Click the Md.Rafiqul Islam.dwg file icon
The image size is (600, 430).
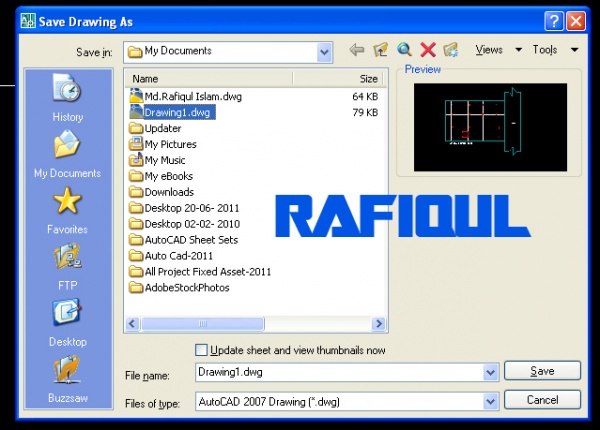[136, 96]
